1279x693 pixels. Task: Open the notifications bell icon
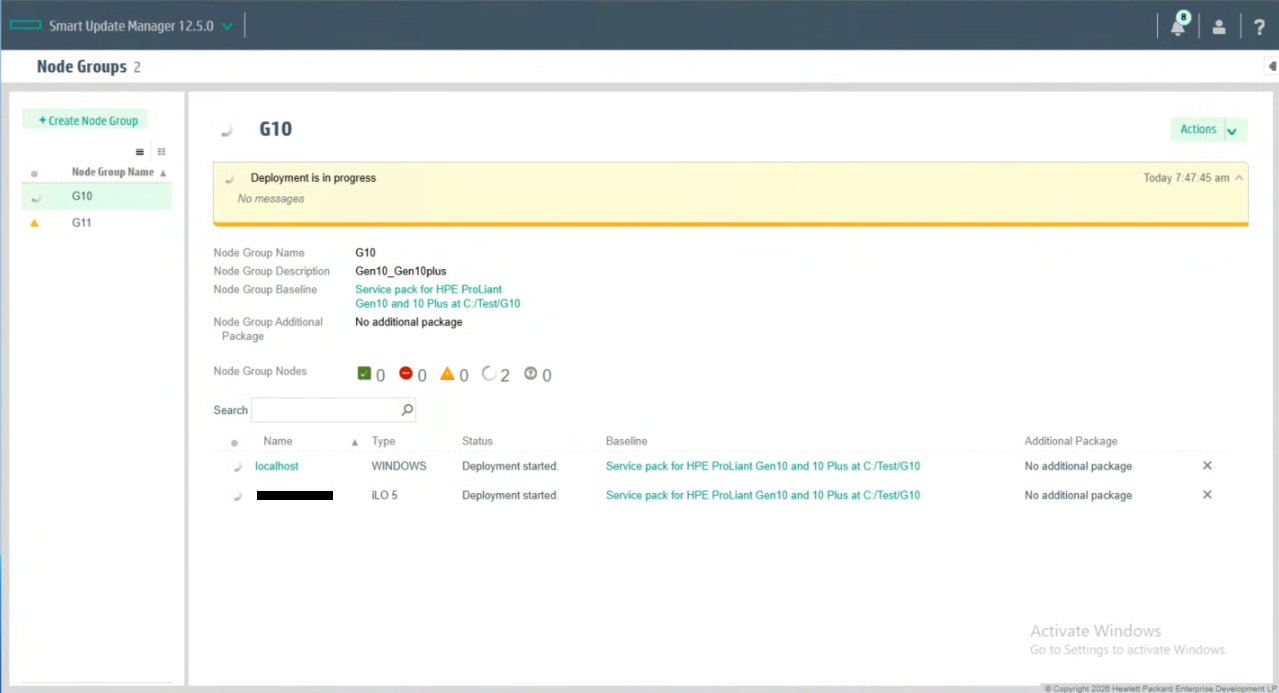pos(1178,27)
